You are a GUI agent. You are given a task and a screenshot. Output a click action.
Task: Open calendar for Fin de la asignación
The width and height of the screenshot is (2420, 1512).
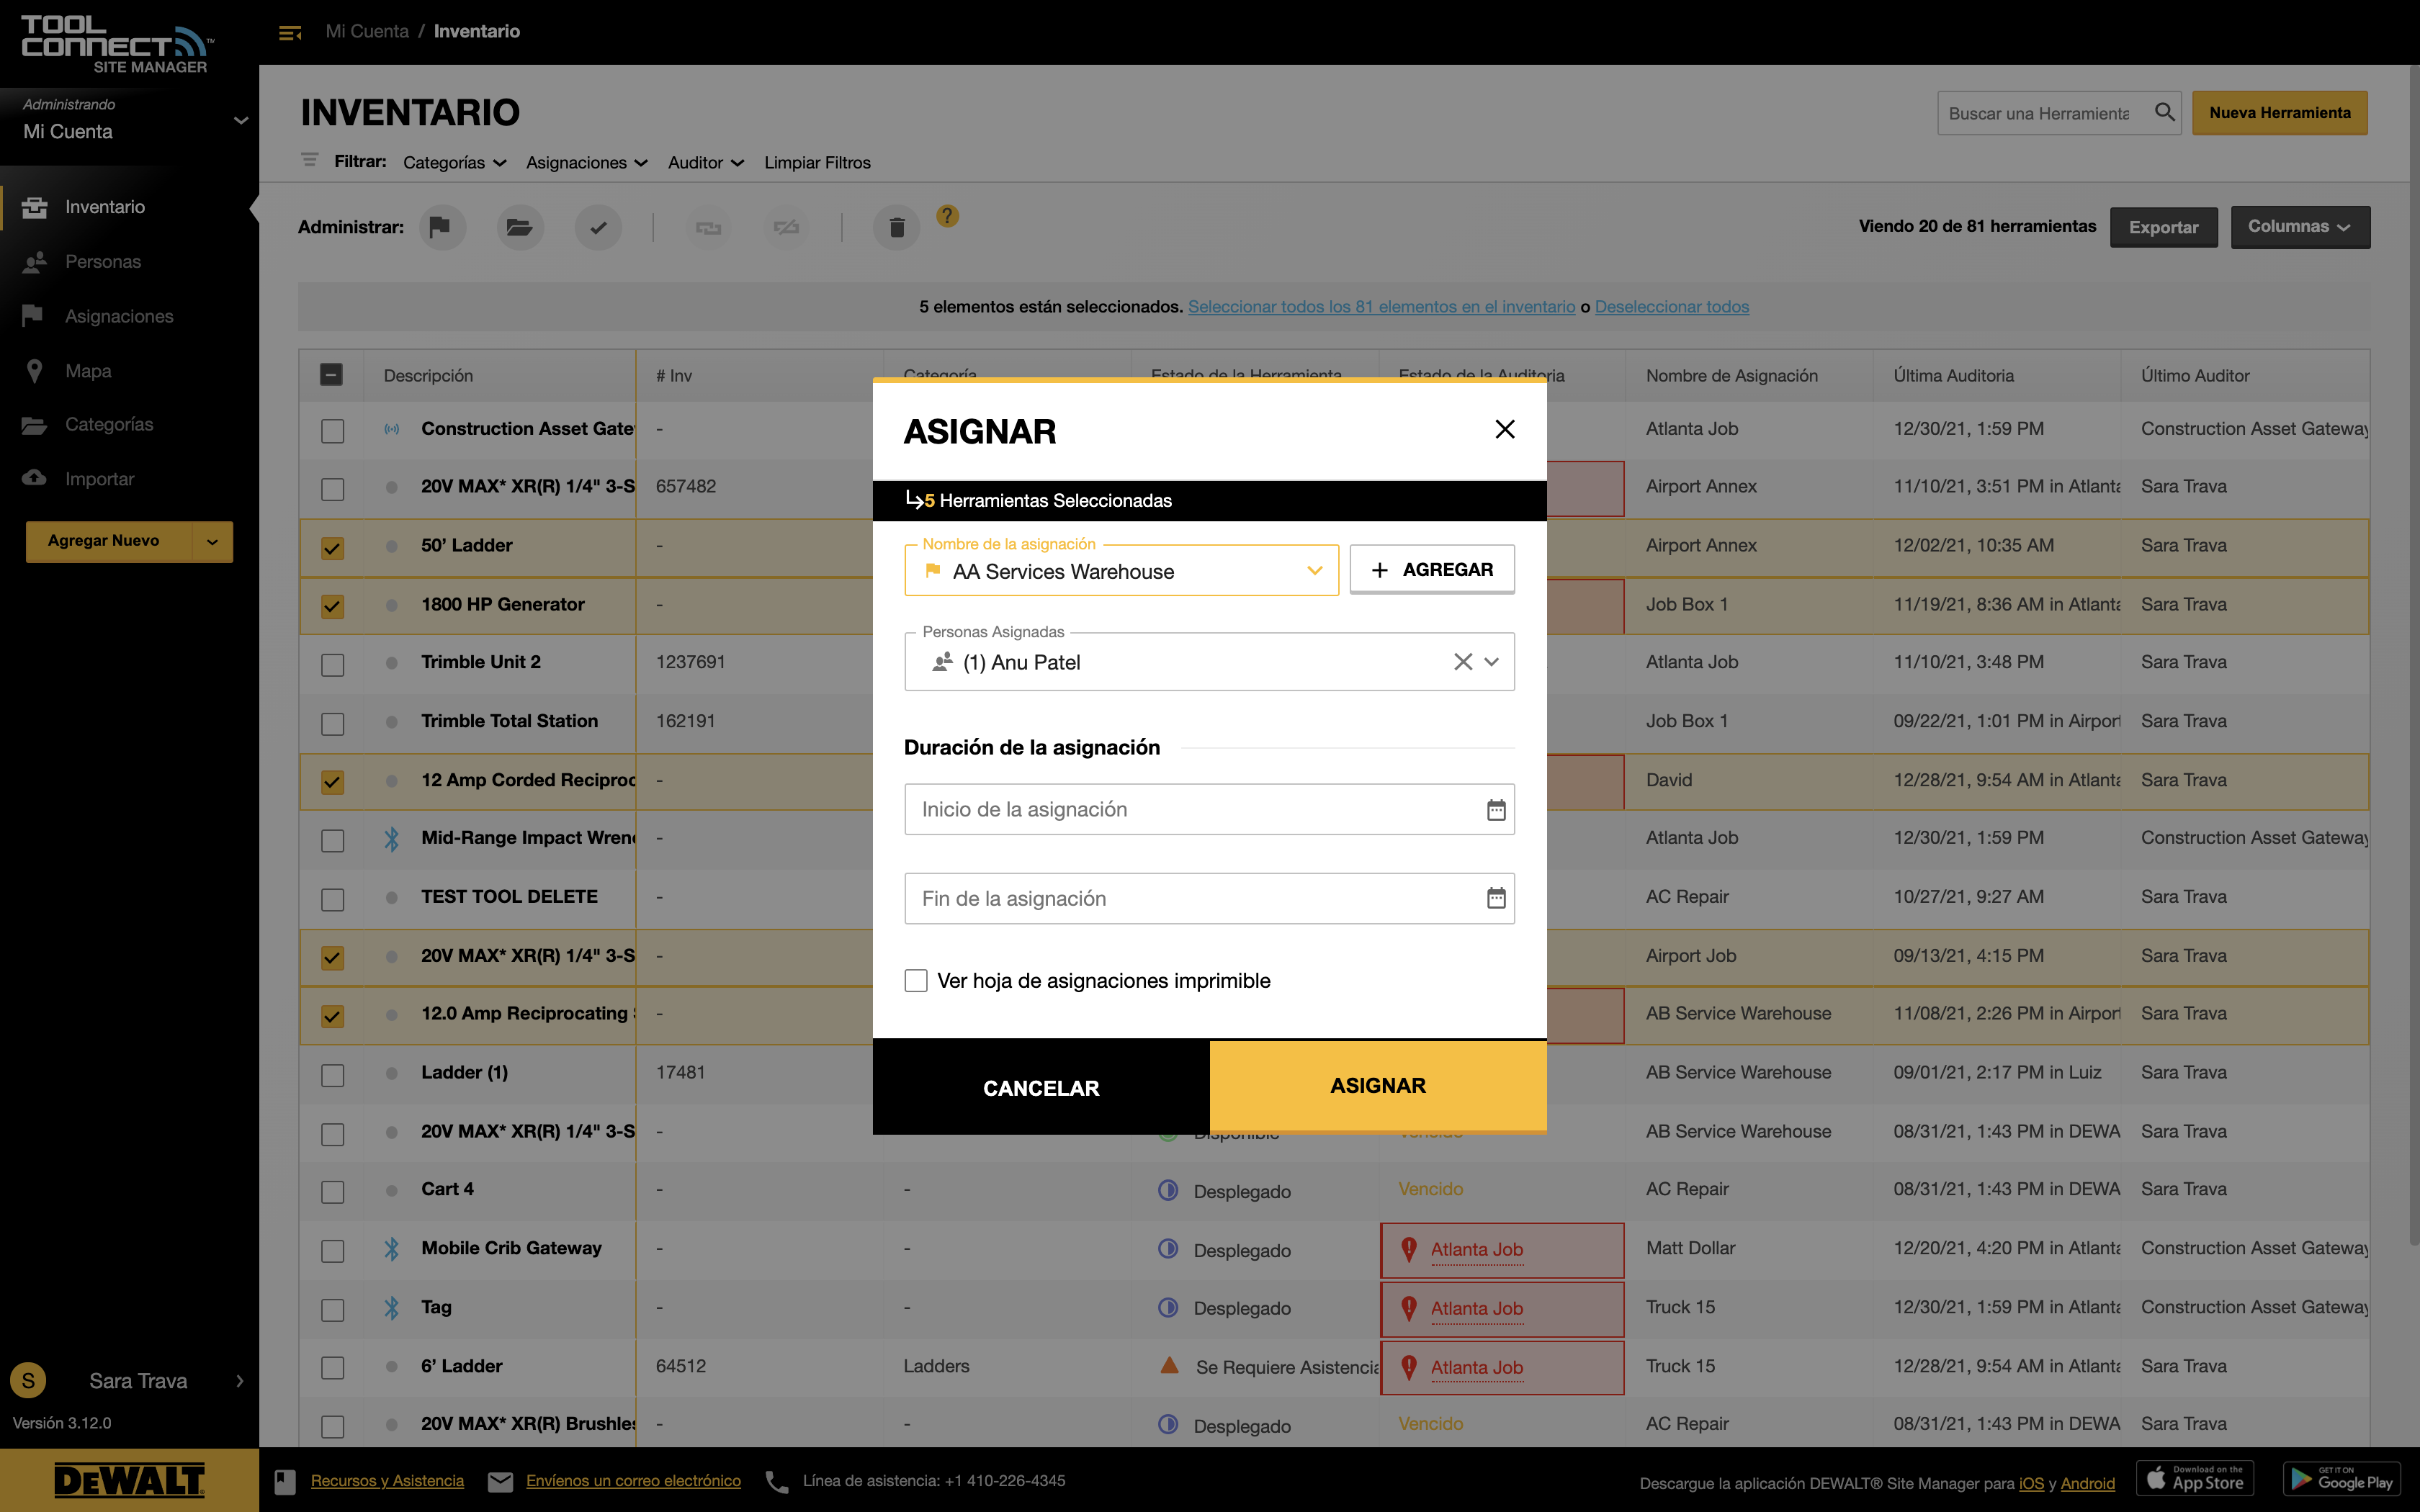tap(1495, 898)
